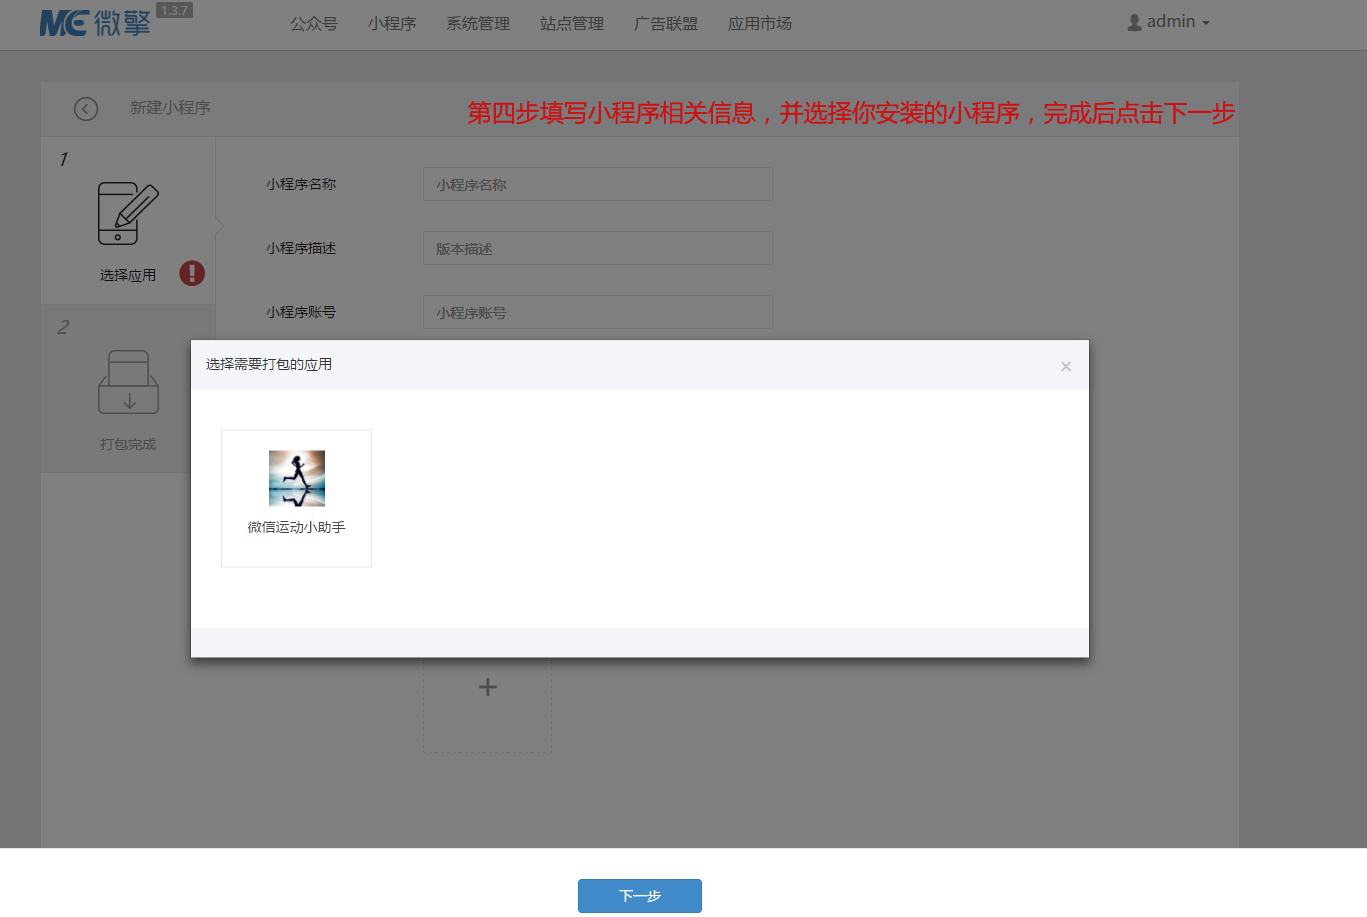Click the 选择应用 phone edit icon

tap(128, 214)
